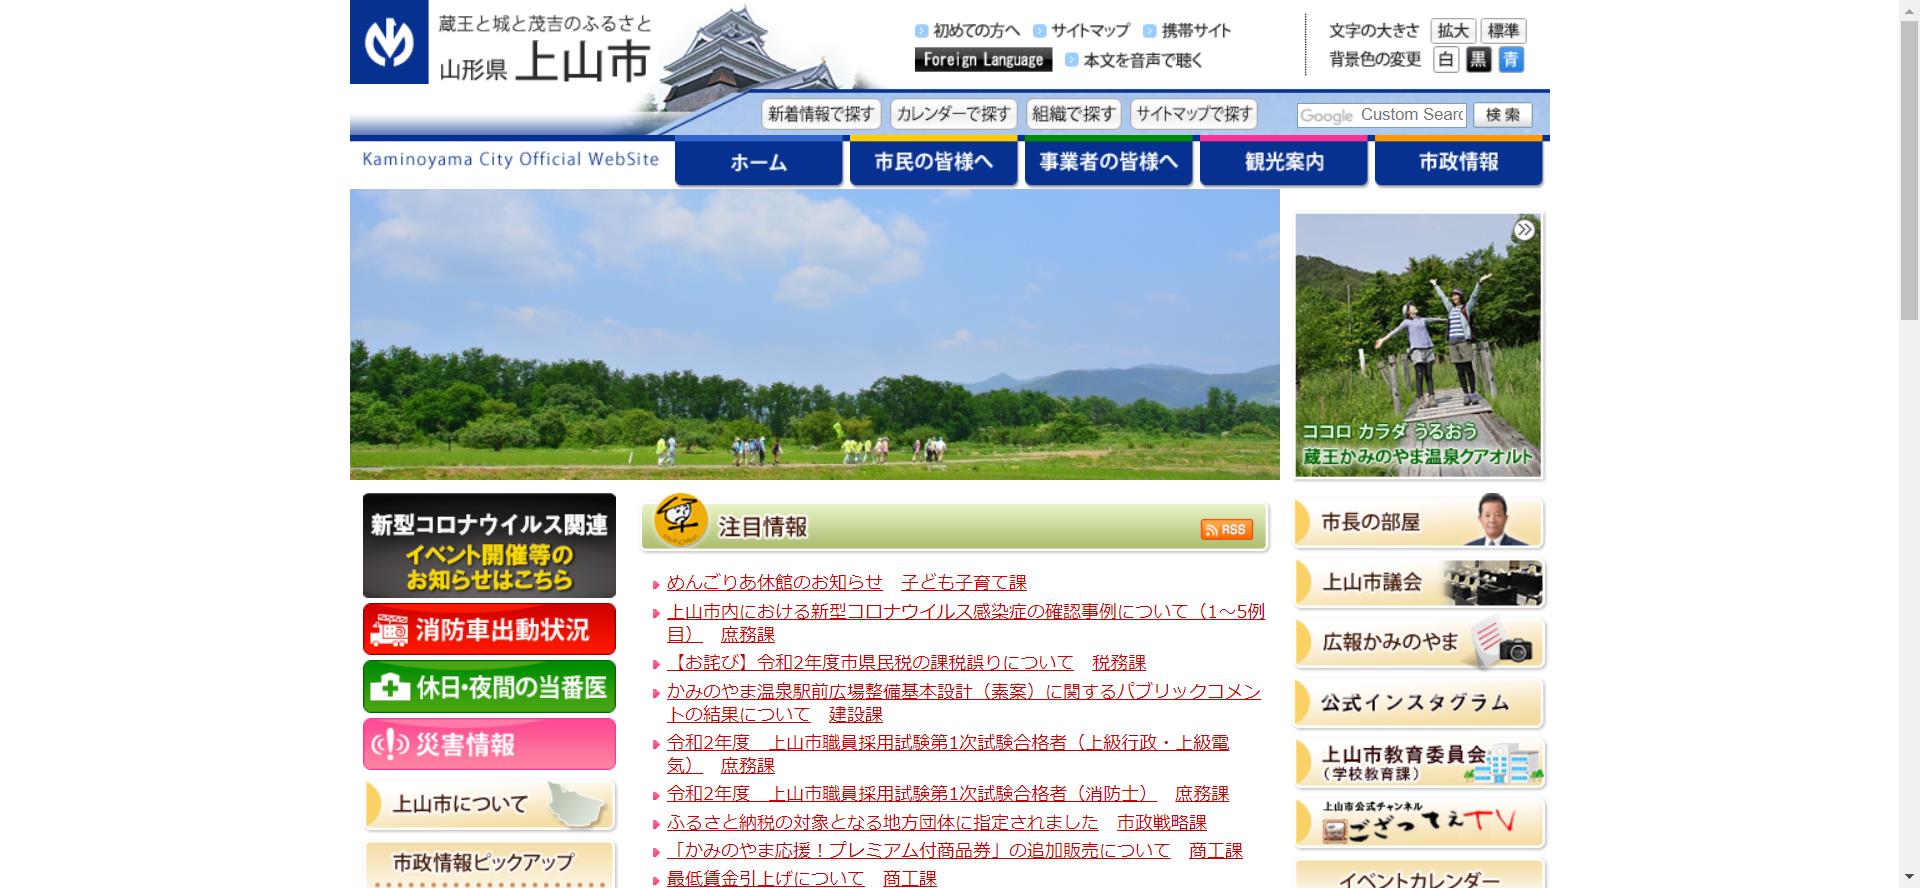Open 市政情報 tab

click(1459, 162)
